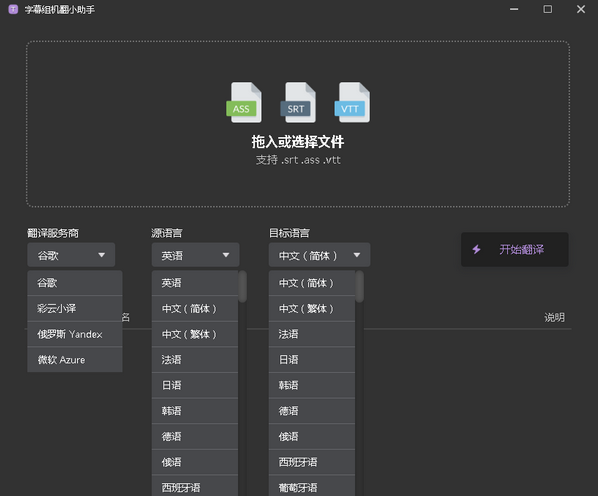Screen dimensions: 599x496
Task: Click the 拖入或选择文件 drop area text
Action: (298, 142)
